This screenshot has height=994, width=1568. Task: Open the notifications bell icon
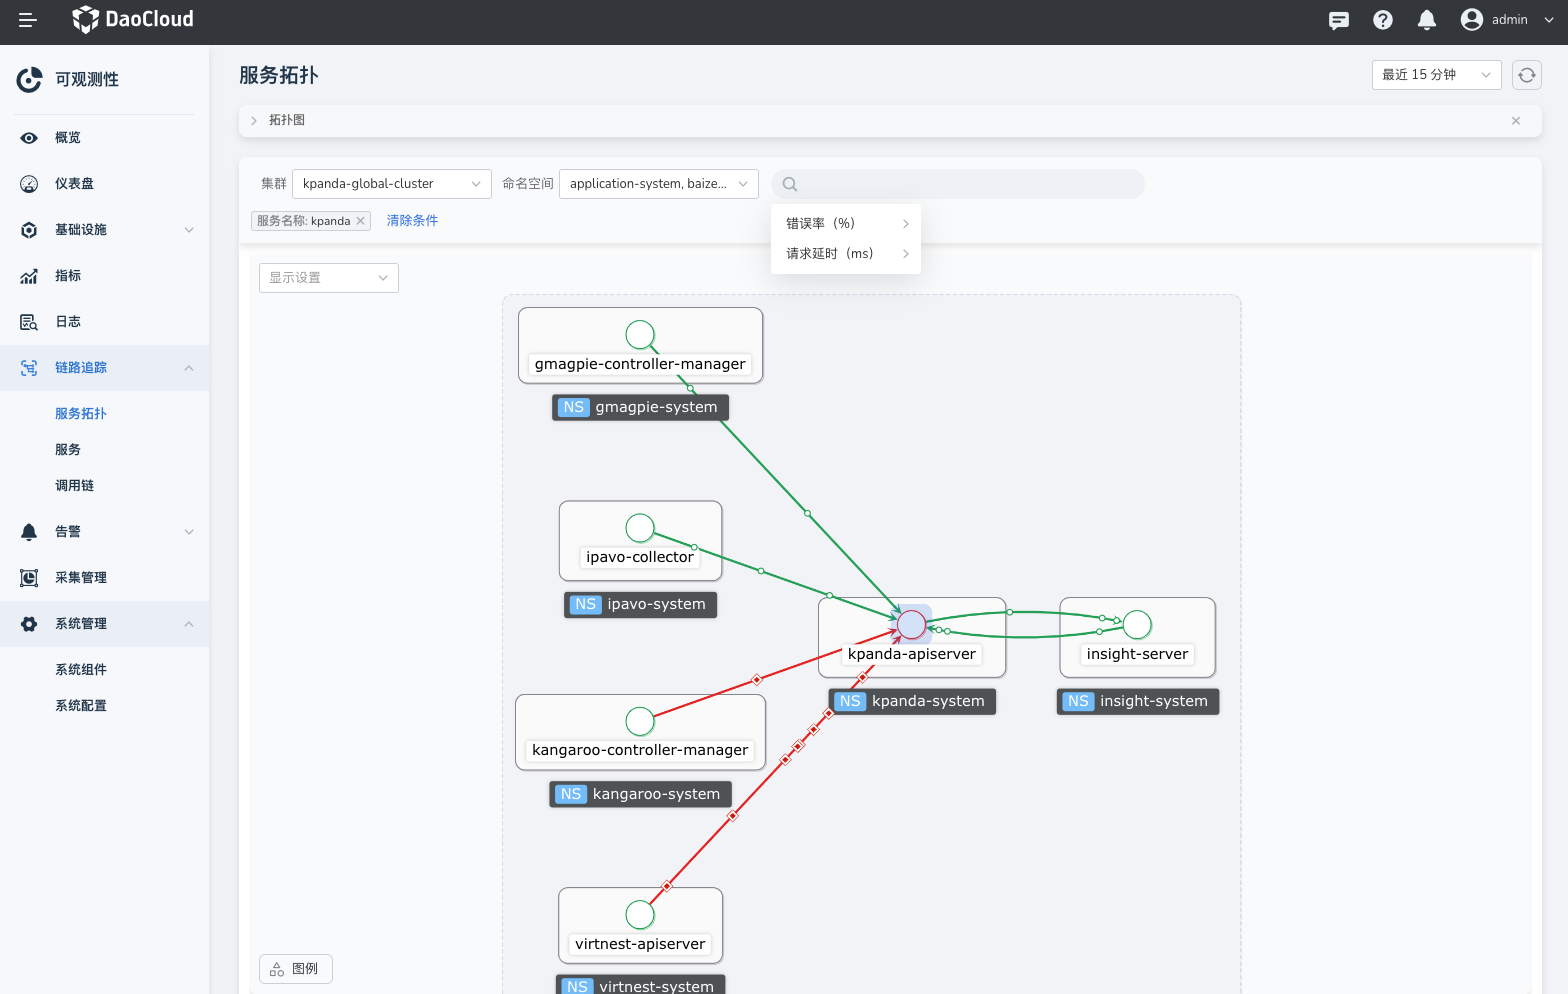(x=1426, y=20)
